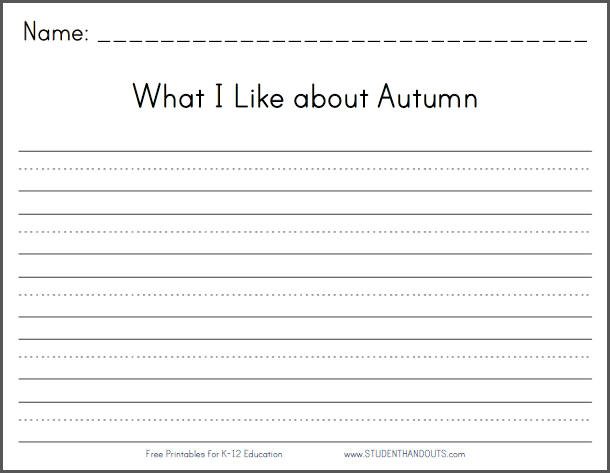Viewport: 610px width, 473px height.
Task: Click the word "Like" in the title
Action: (x=259, y=96)
